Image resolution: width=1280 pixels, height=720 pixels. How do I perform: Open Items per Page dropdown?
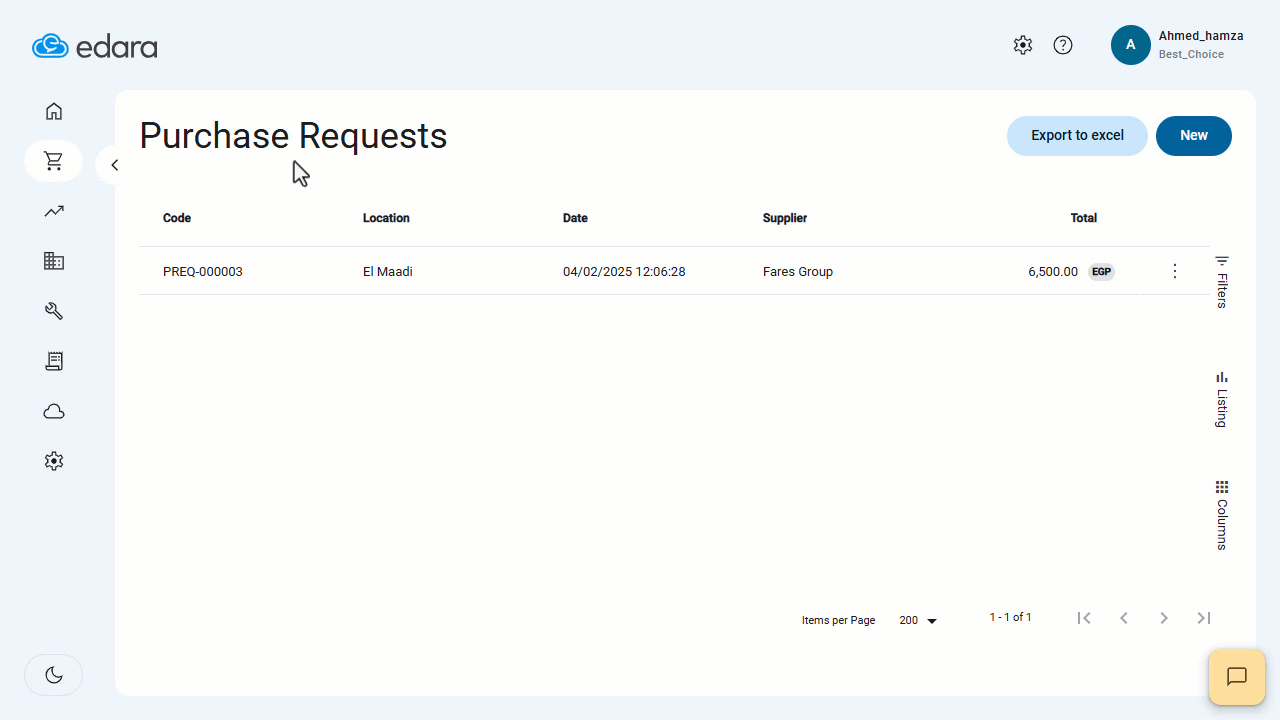(x=918, y=620)
